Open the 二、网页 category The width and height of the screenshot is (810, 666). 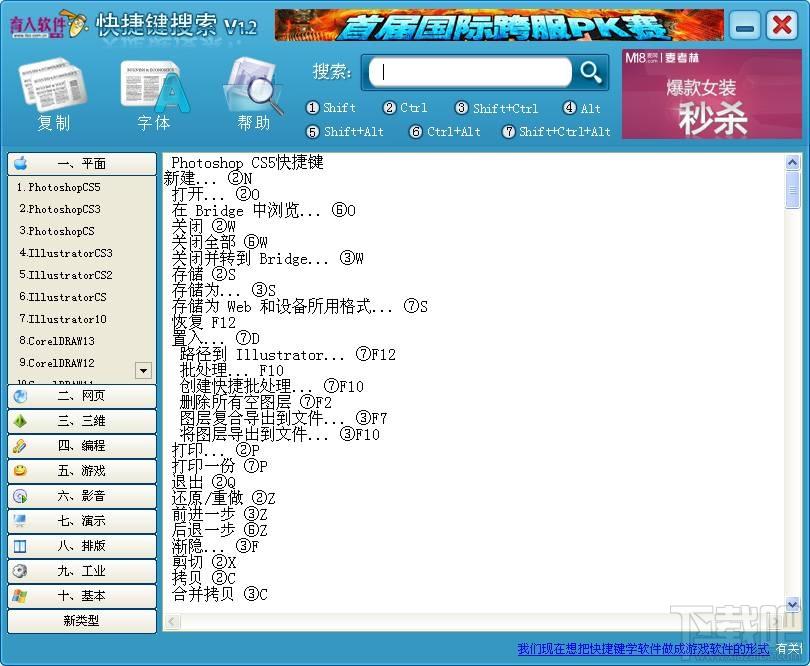click(x=82, y=396)
